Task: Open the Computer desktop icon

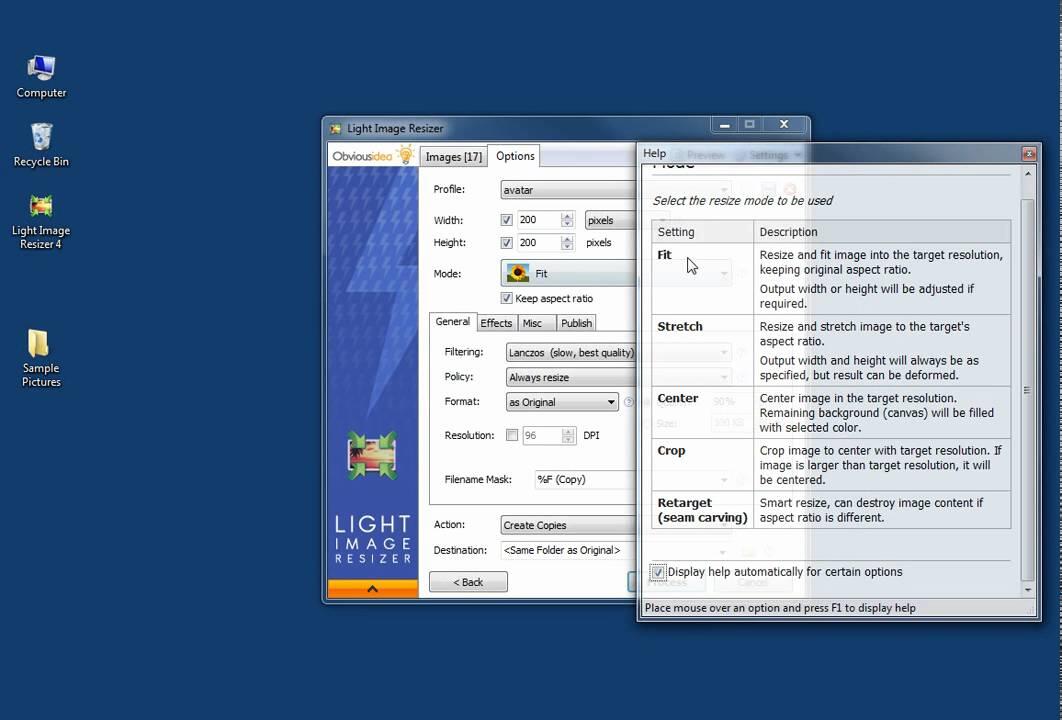Action: tap(41, 76)
